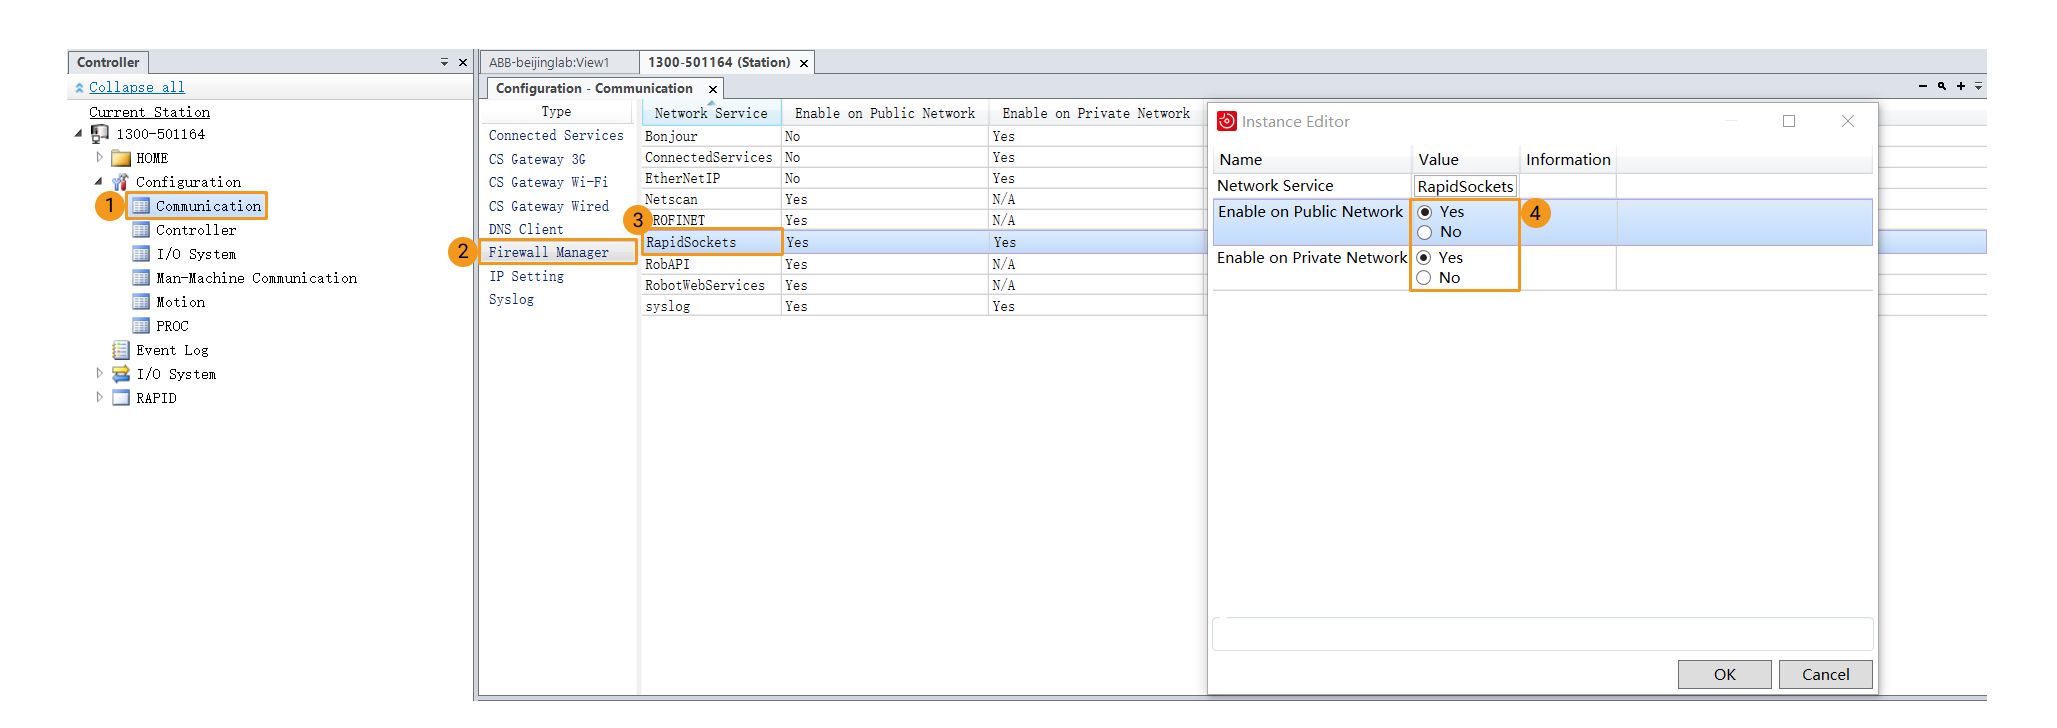Open the Controller panel tab
This screenshot has height=728, width=2057.
tap(108, 62)
